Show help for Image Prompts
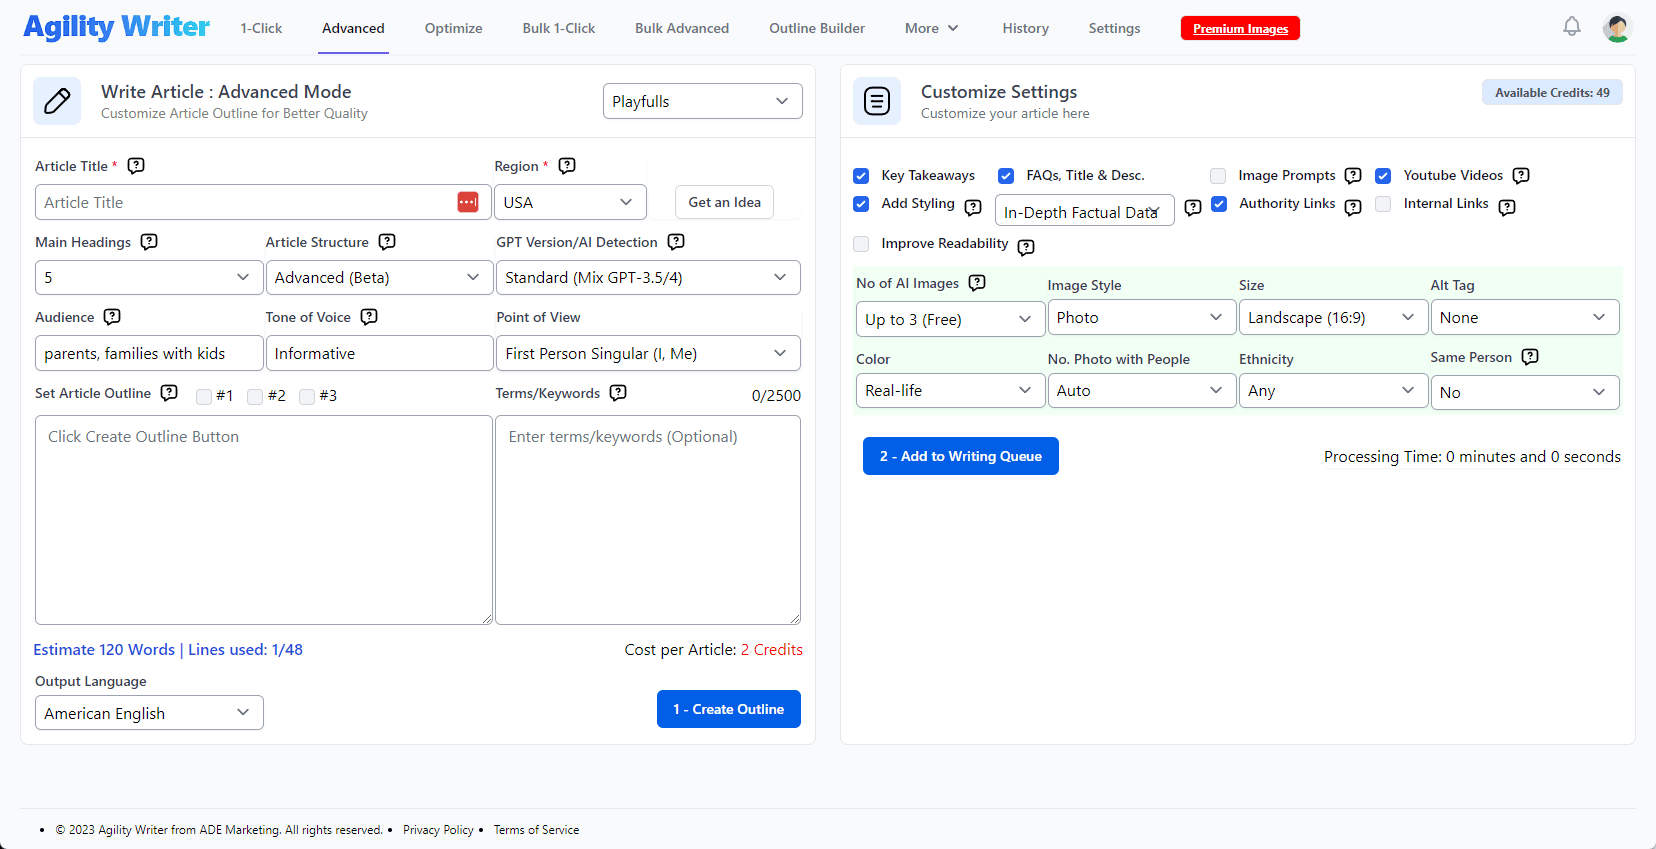 click(1353, 176)
